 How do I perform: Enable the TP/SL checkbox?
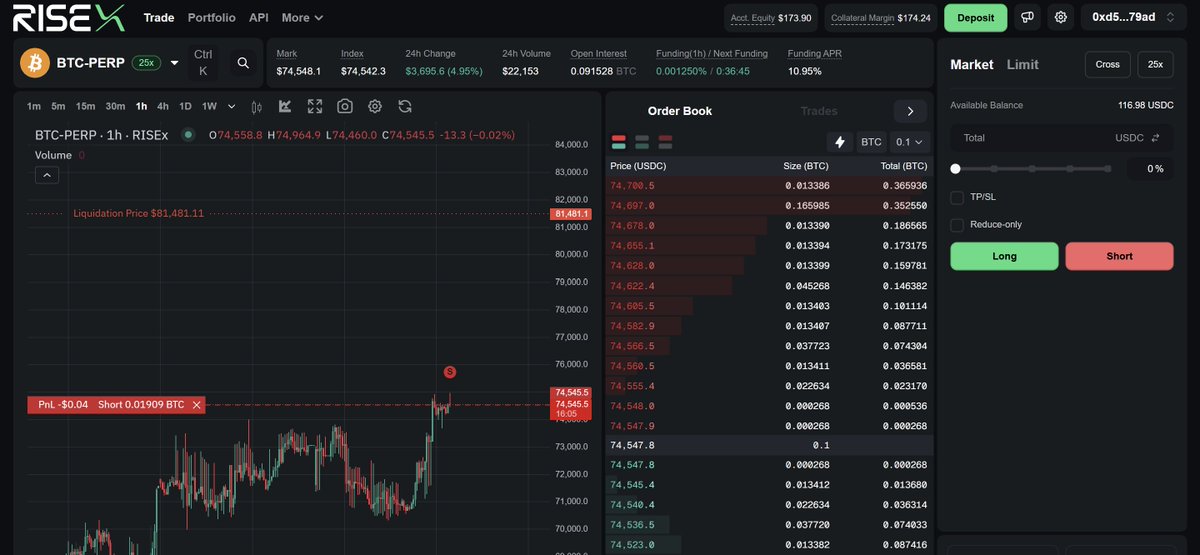pos(957,197)
